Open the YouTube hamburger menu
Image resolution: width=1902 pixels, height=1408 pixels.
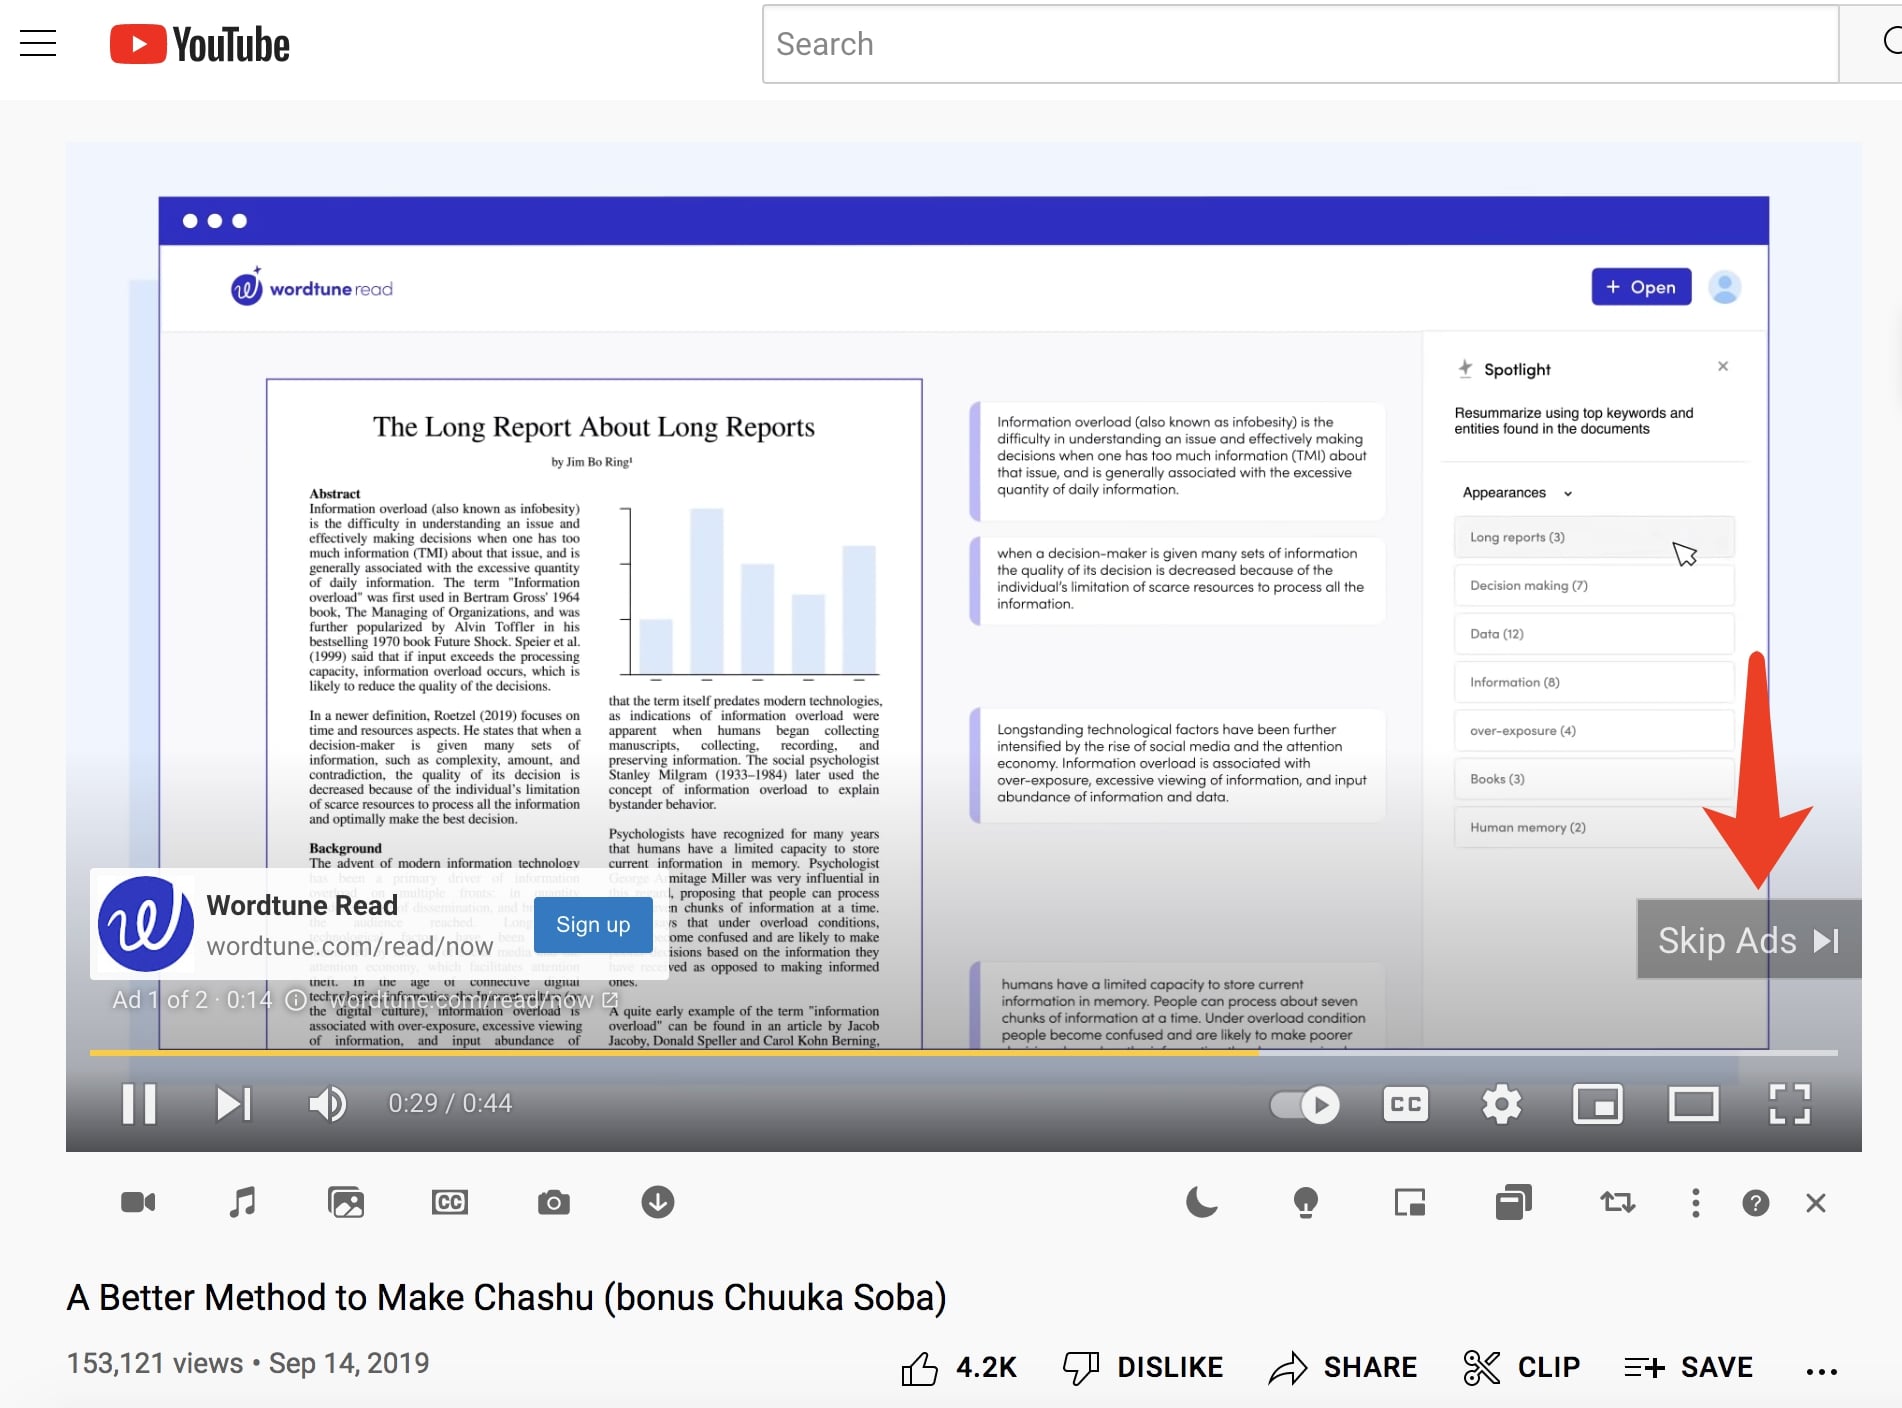(x=37, y=43)
